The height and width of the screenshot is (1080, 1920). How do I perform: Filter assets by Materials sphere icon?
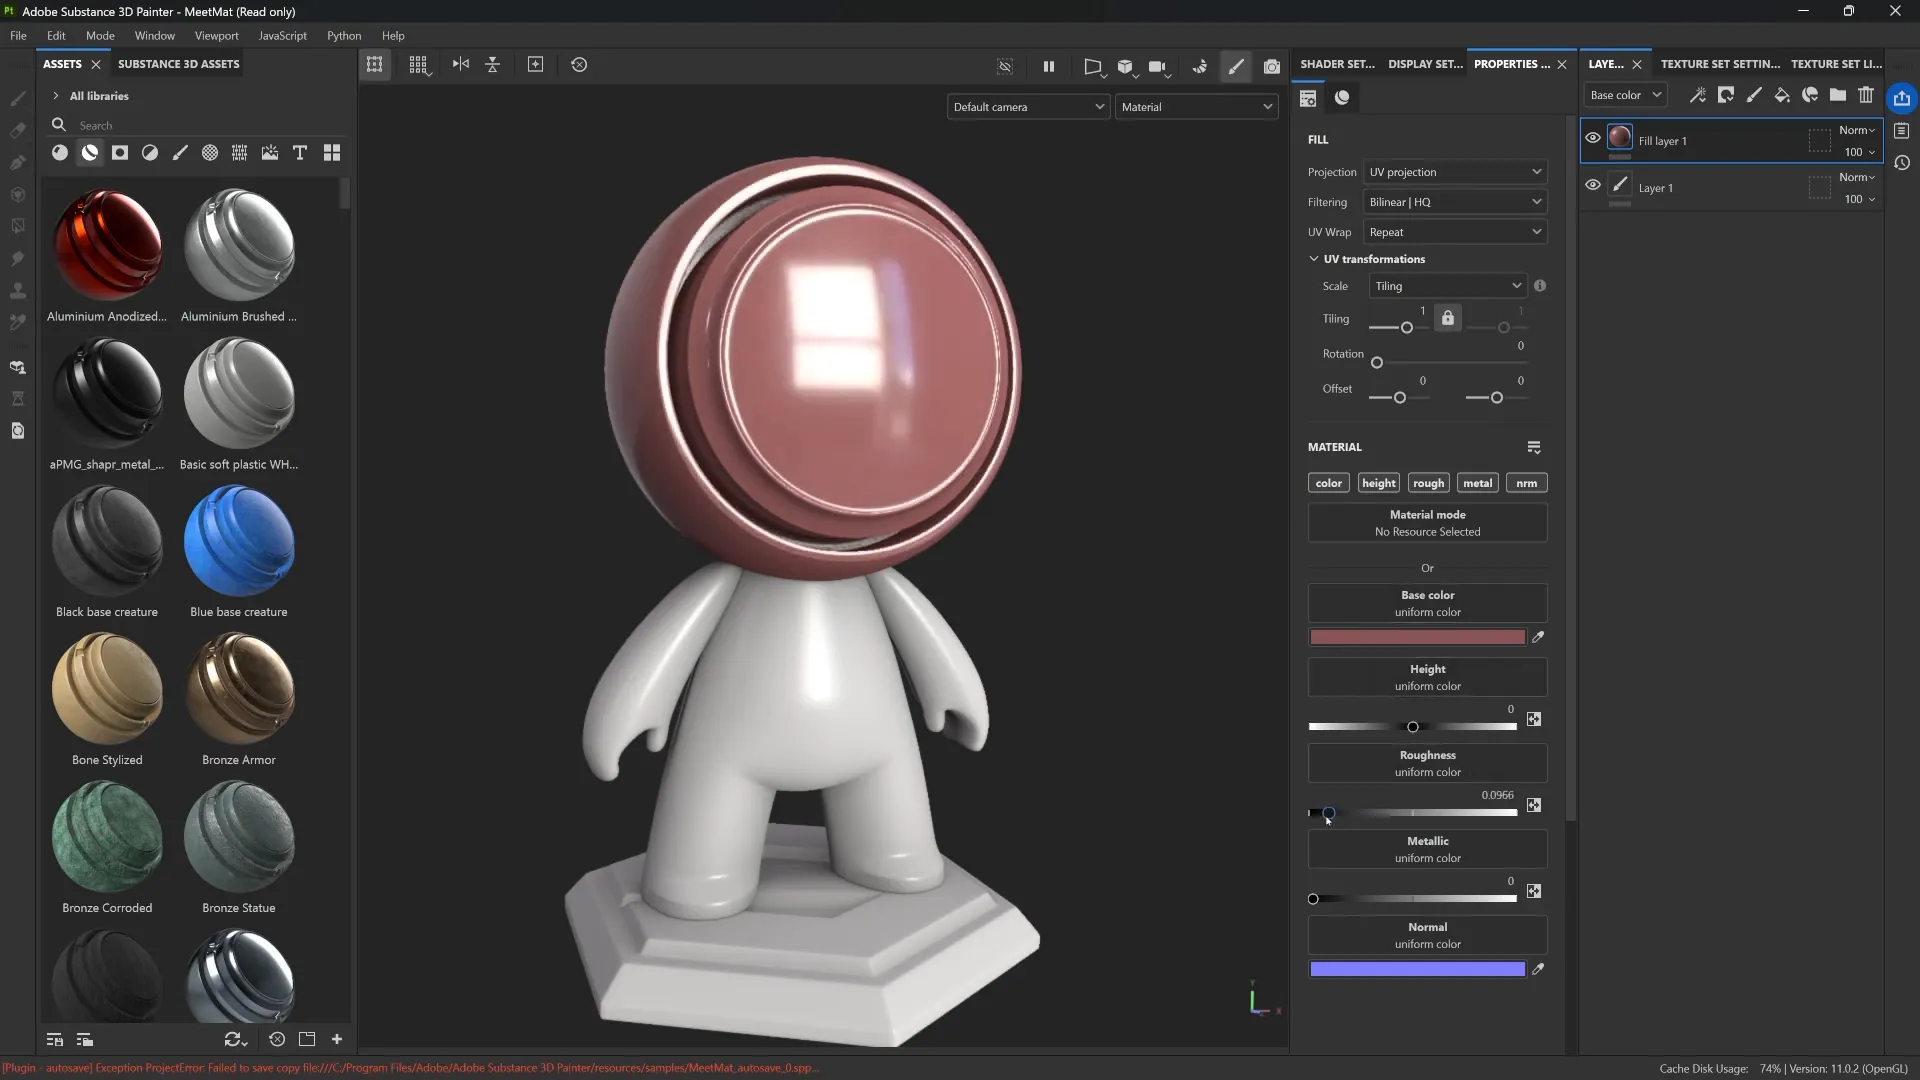pos(60,153)
